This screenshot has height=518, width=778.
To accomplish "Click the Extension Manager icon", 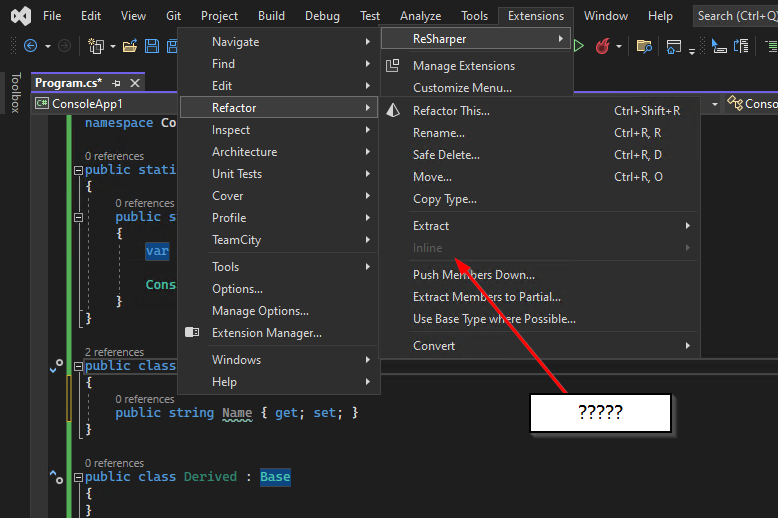I will pos(192,332).
